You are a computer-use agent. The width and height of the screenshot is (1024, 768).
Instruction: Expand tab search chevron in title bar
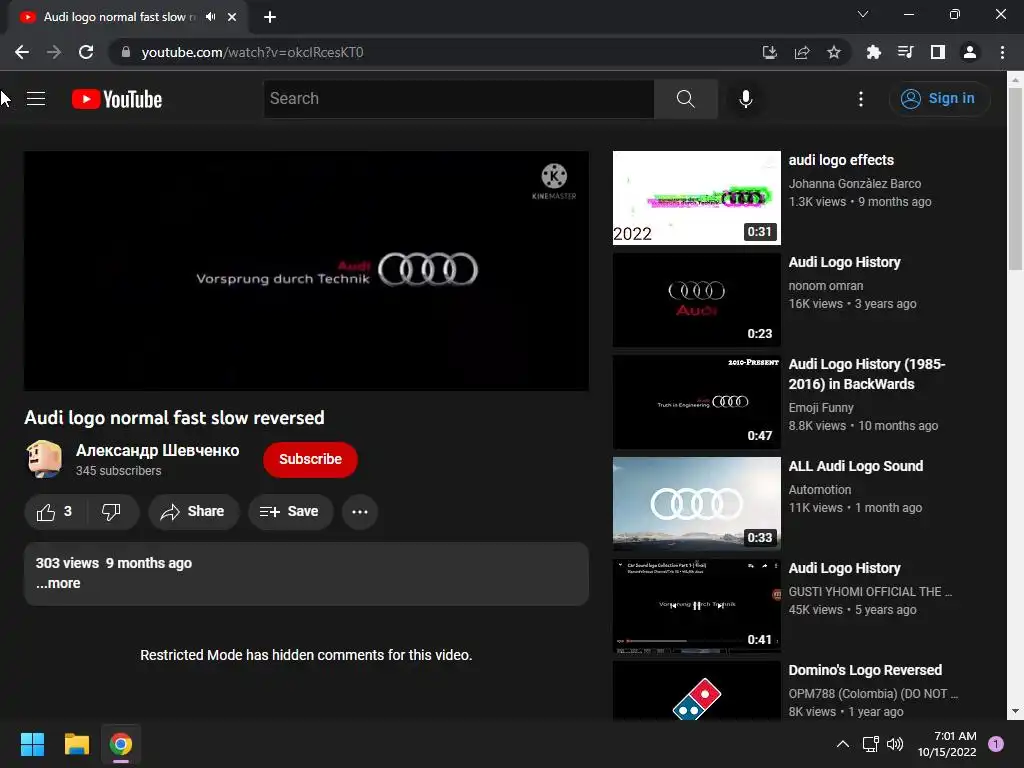pos(862,14)
